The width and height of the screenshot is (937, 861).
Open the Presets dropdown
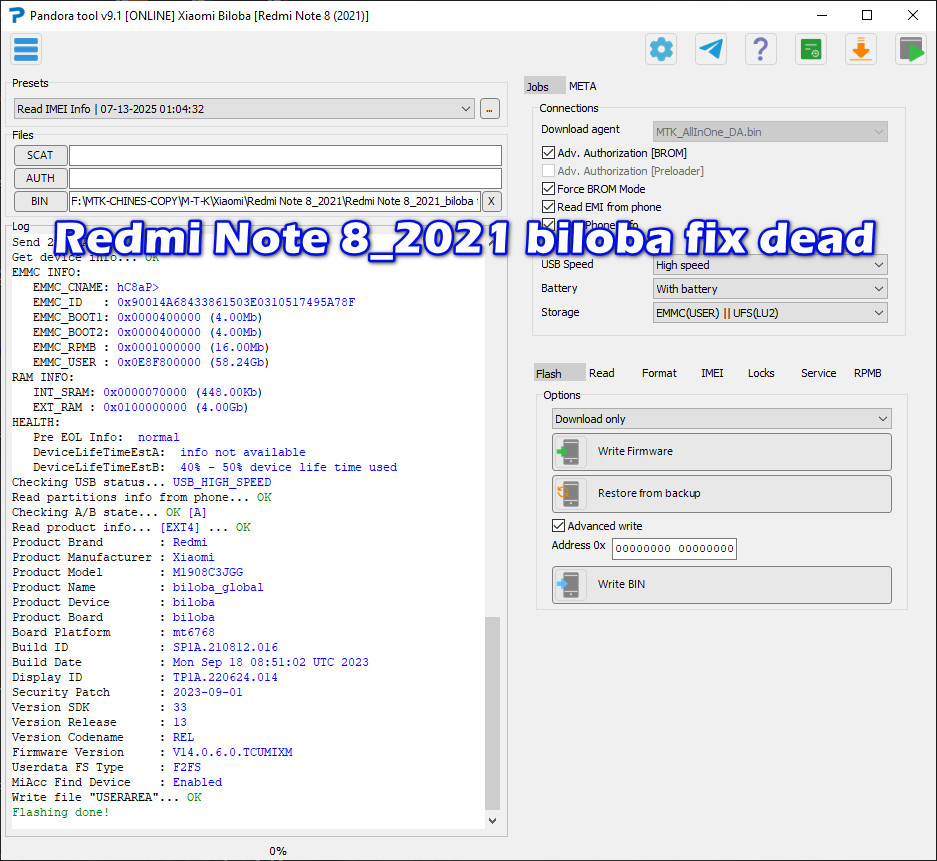coord(244,109)
